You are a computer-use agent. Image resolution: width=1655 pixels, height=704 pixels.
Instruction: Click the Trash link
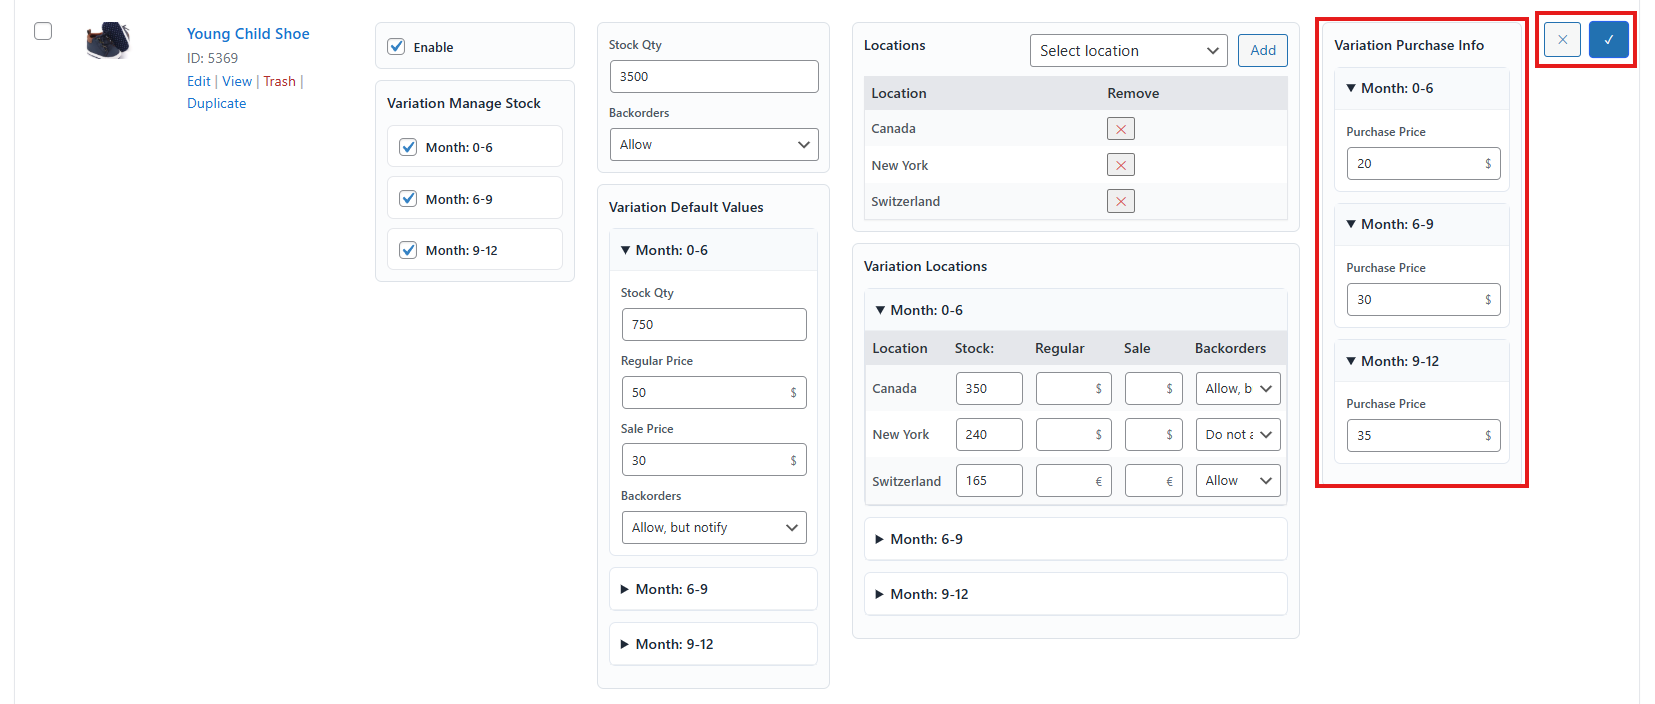click(279, 81)
